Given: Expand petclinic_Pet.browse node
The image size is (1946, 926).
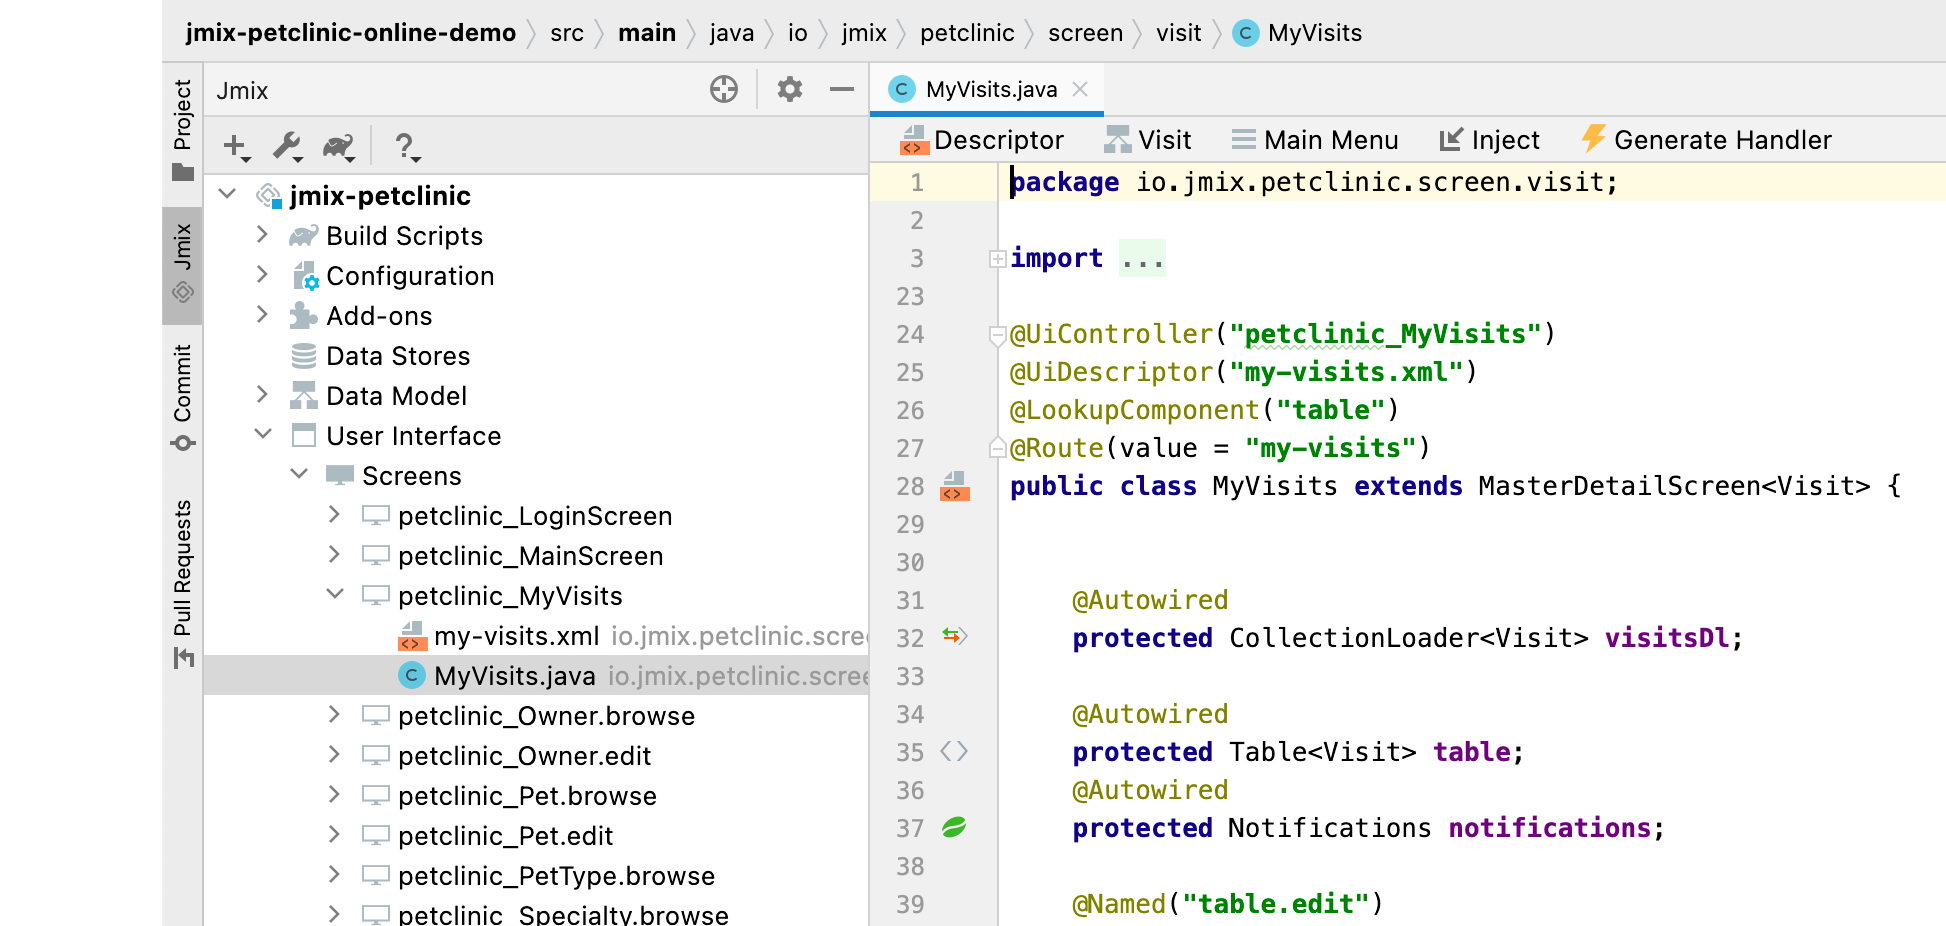Looking at the screenshot, I should tap(334, 794).
